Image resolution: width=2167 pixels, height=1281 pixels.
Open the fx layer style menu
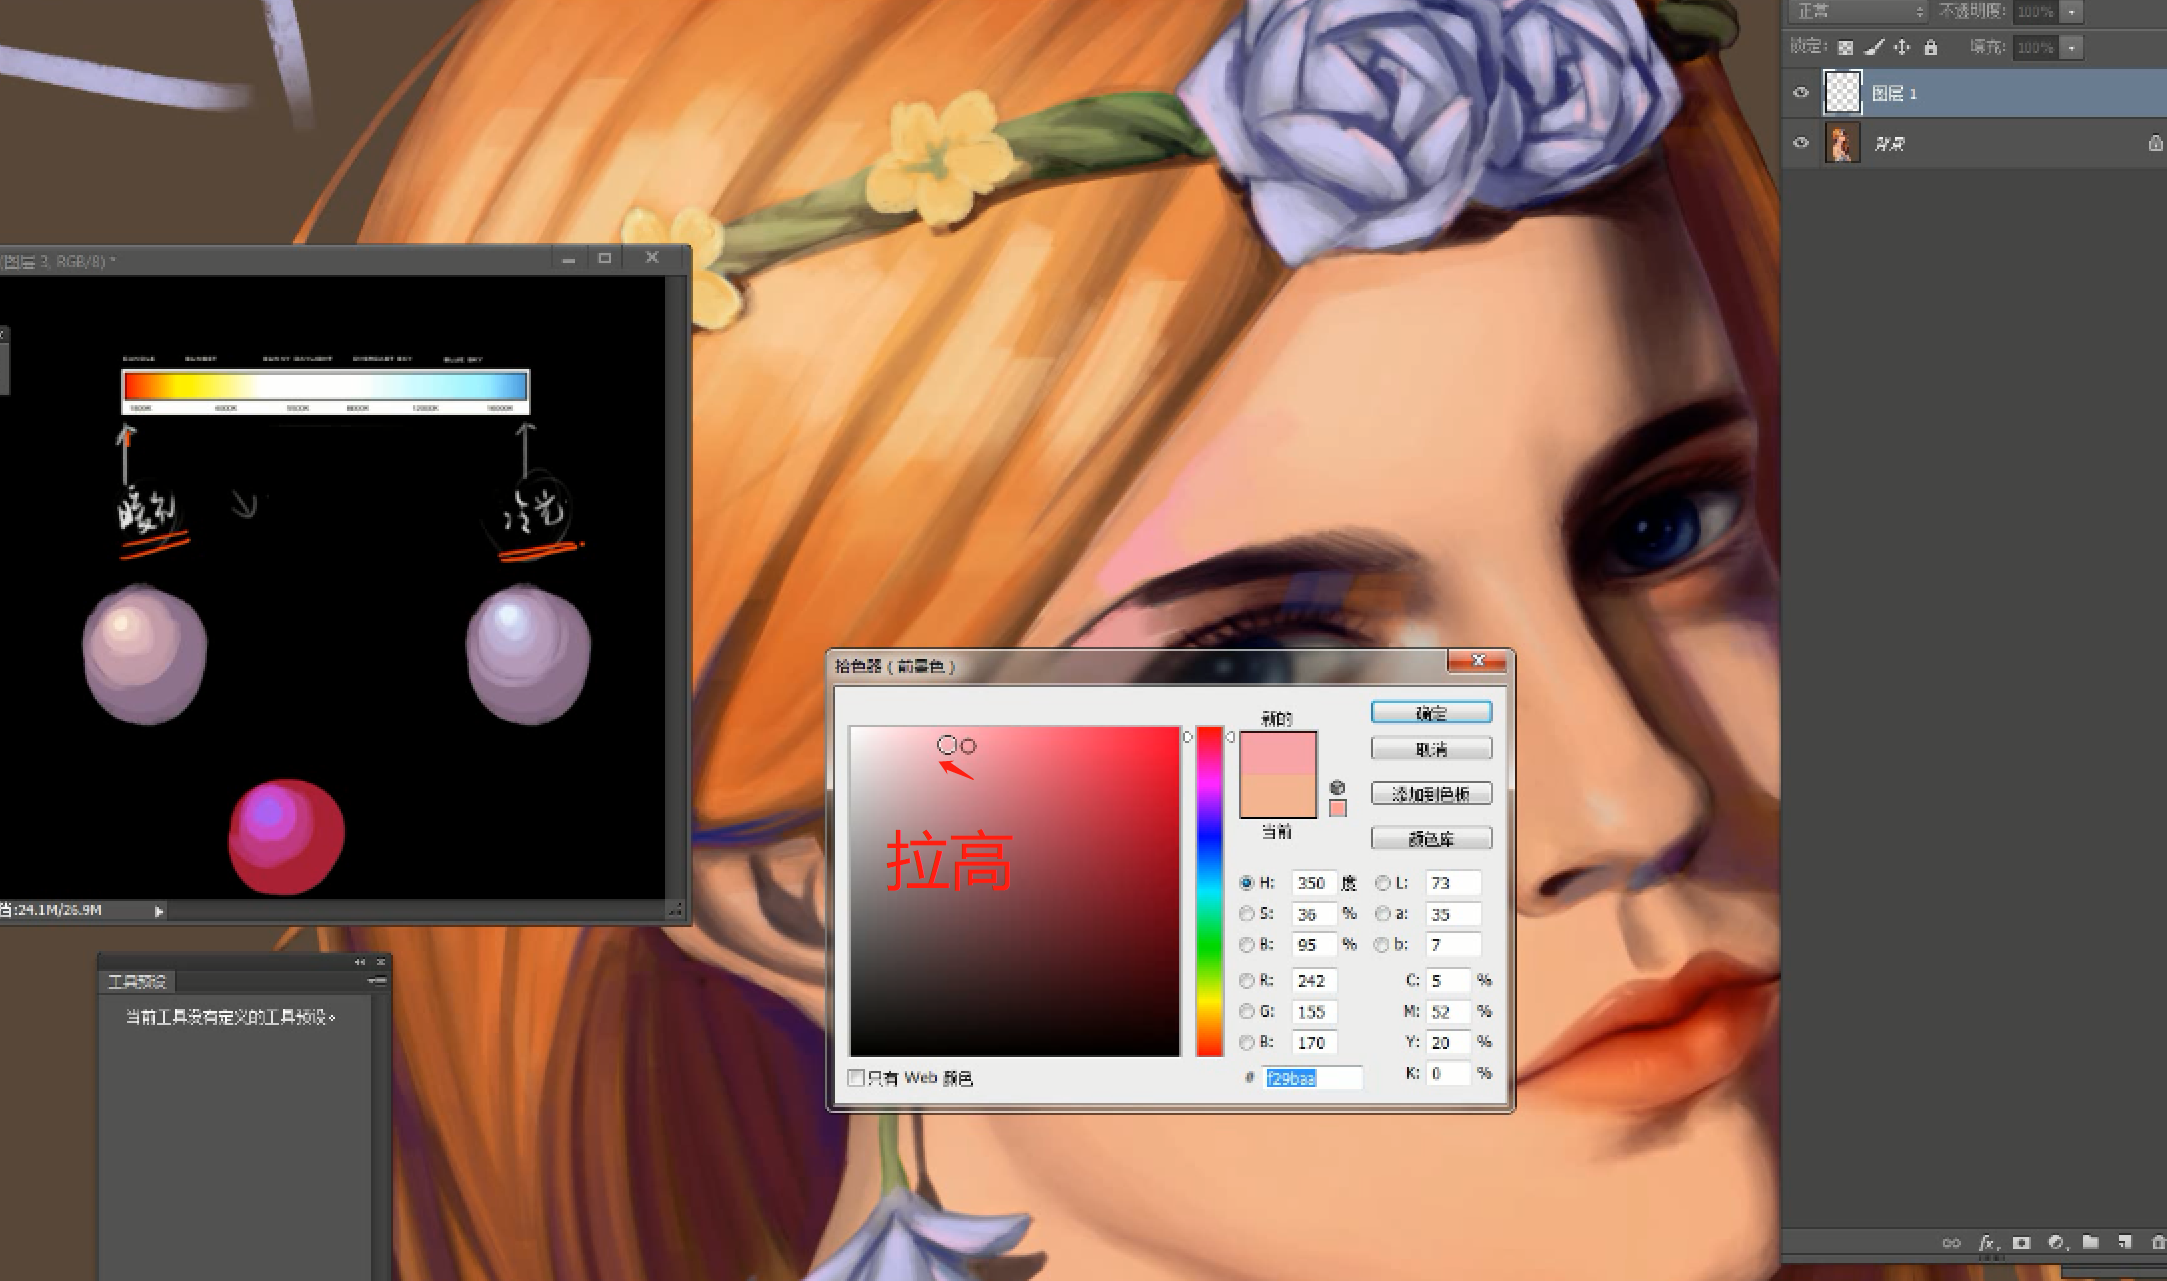coord(1986,1242)
